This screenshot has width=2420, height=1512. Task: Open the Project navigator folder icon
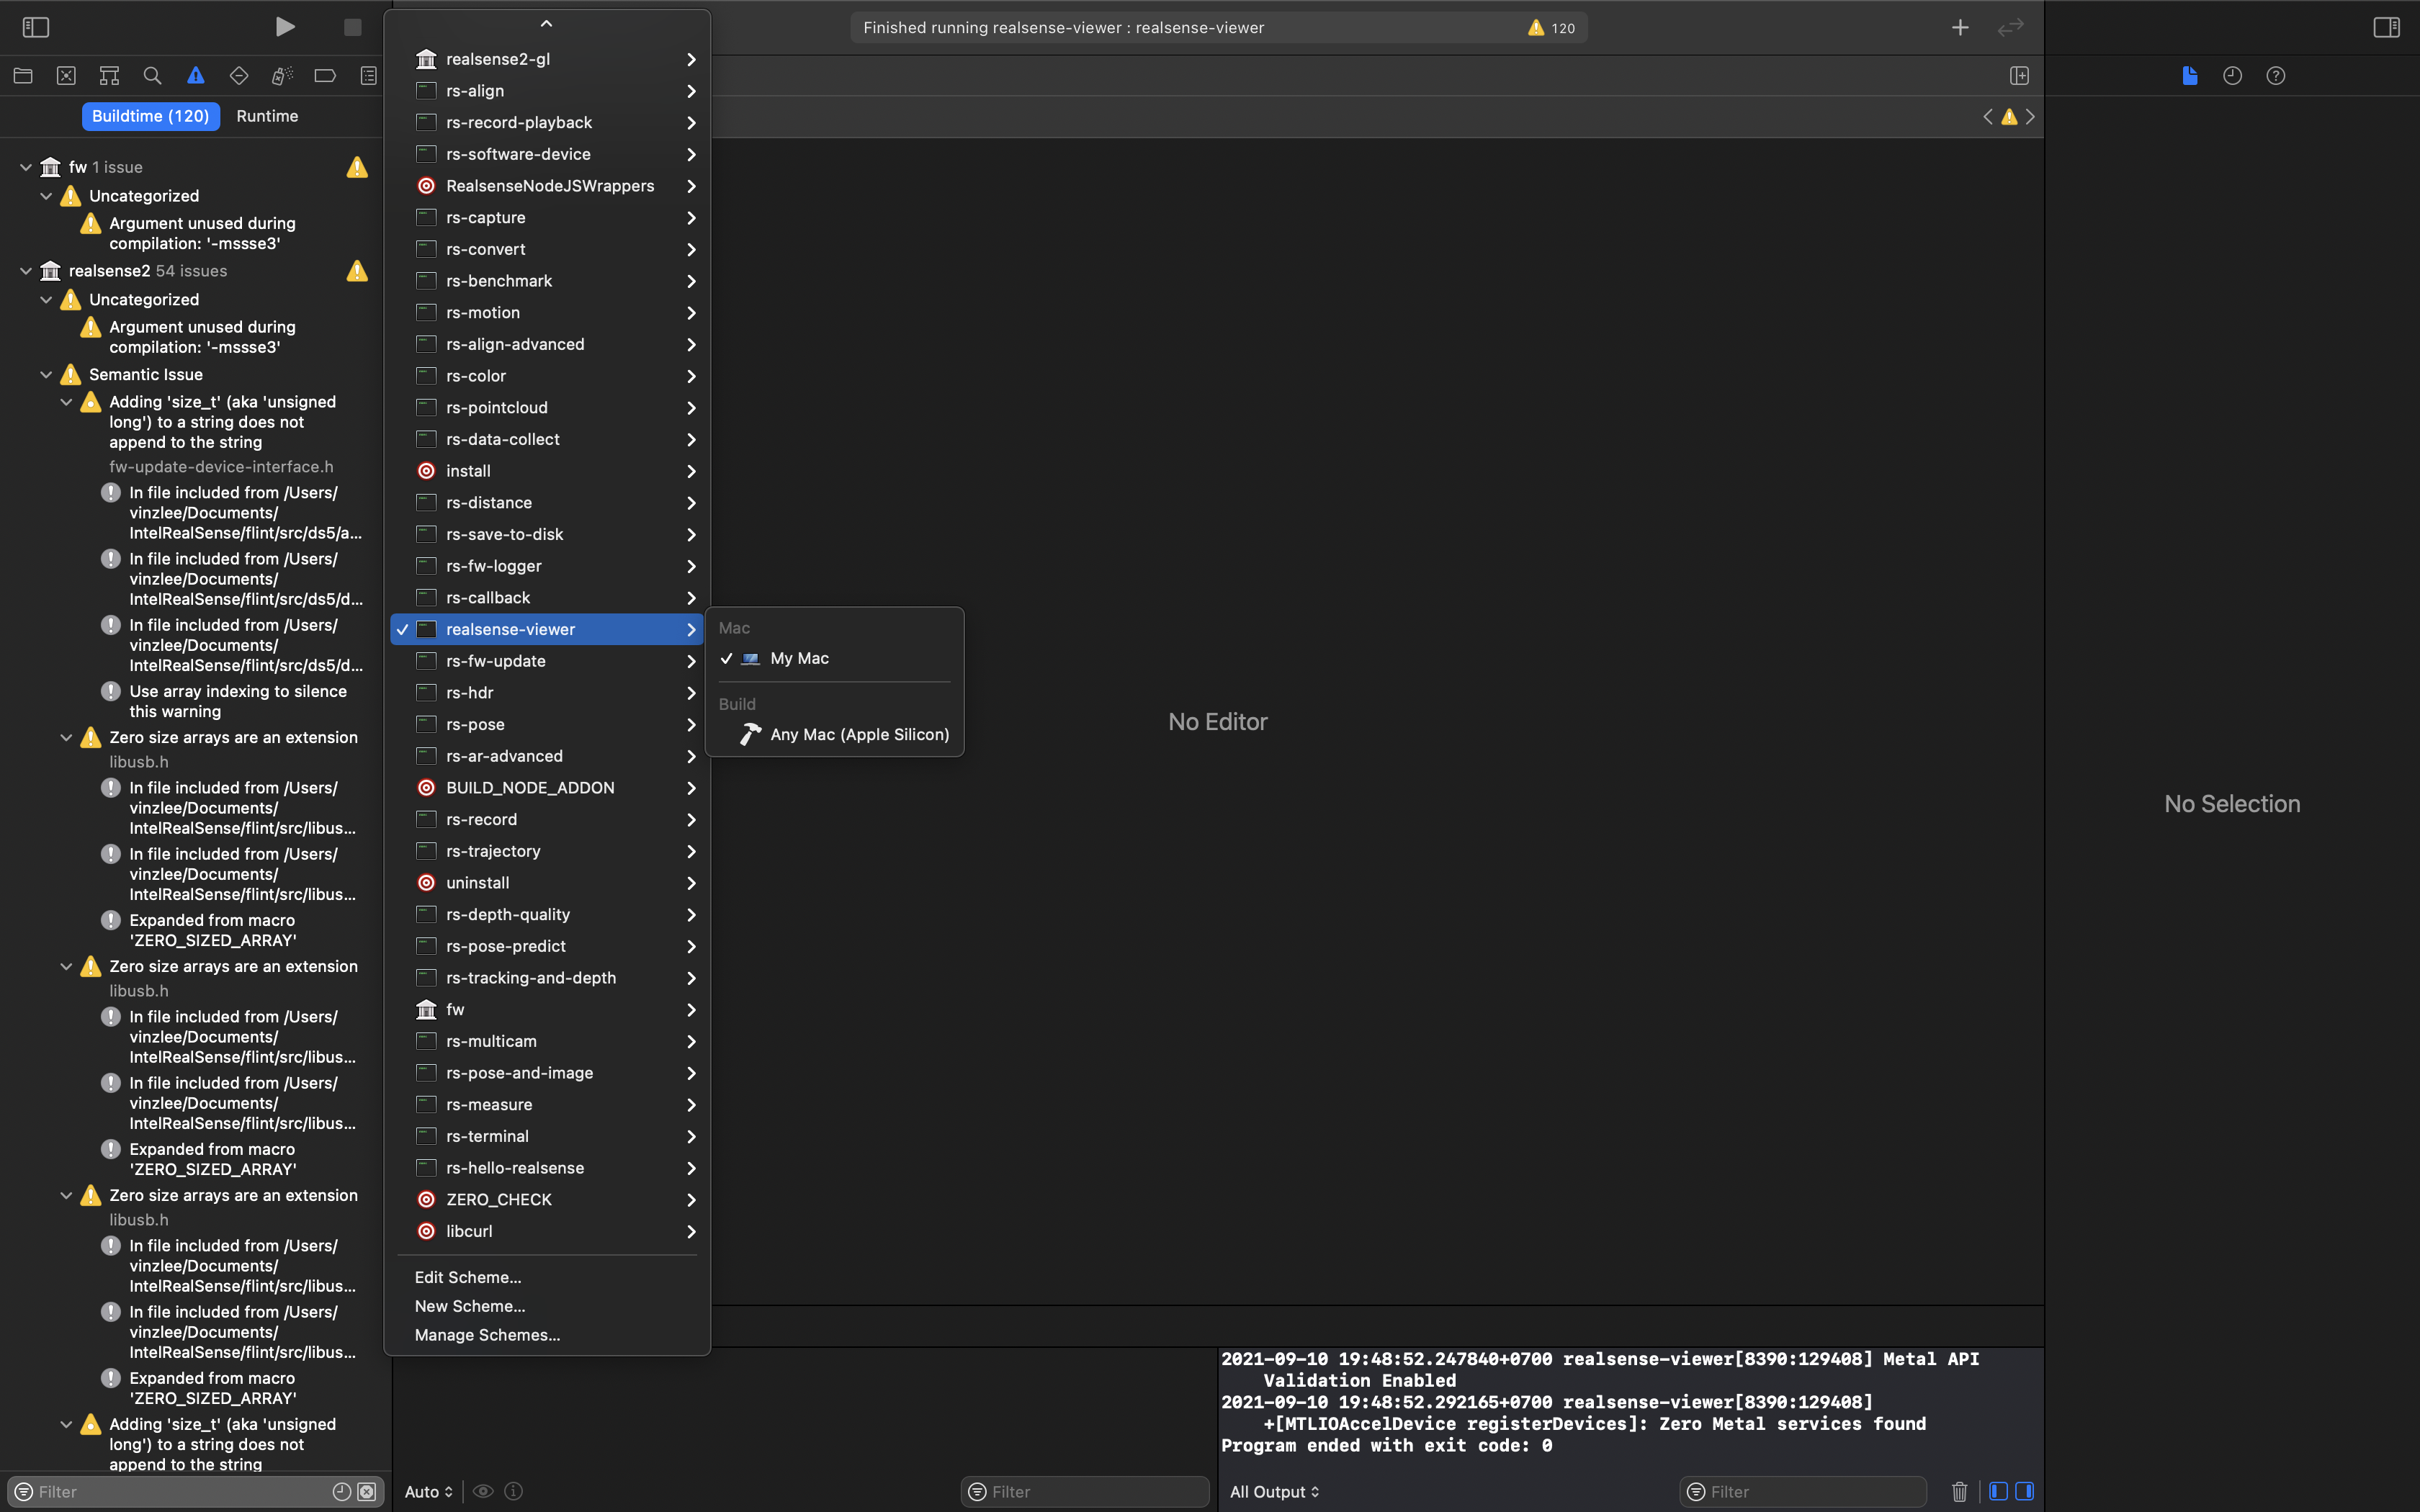tap(22, 75)
